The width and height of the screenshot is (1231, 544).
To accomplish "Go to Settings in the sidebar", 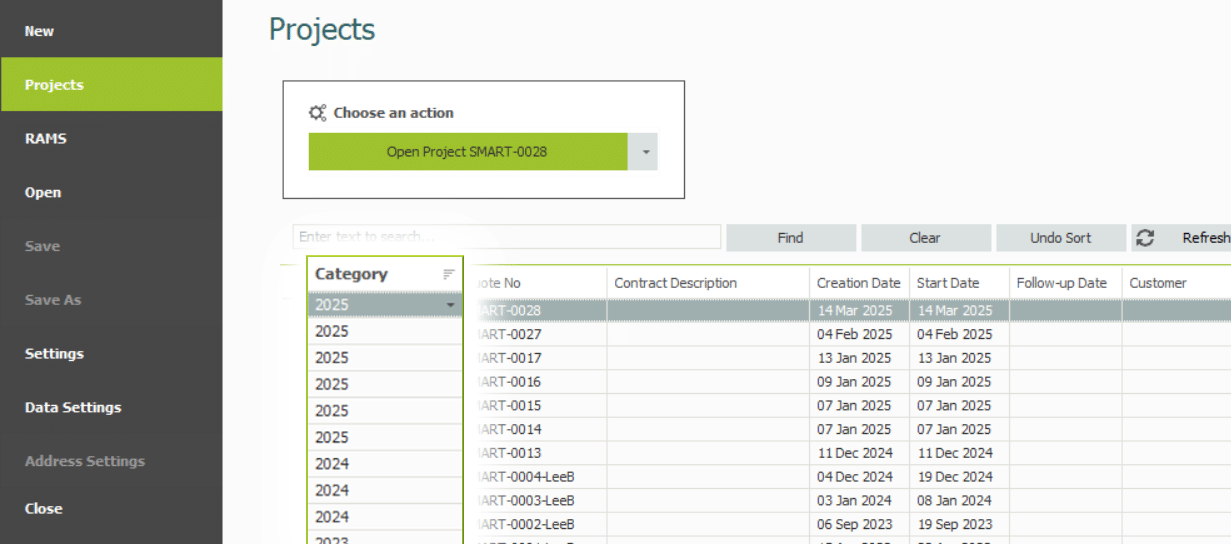I will 54,354.
